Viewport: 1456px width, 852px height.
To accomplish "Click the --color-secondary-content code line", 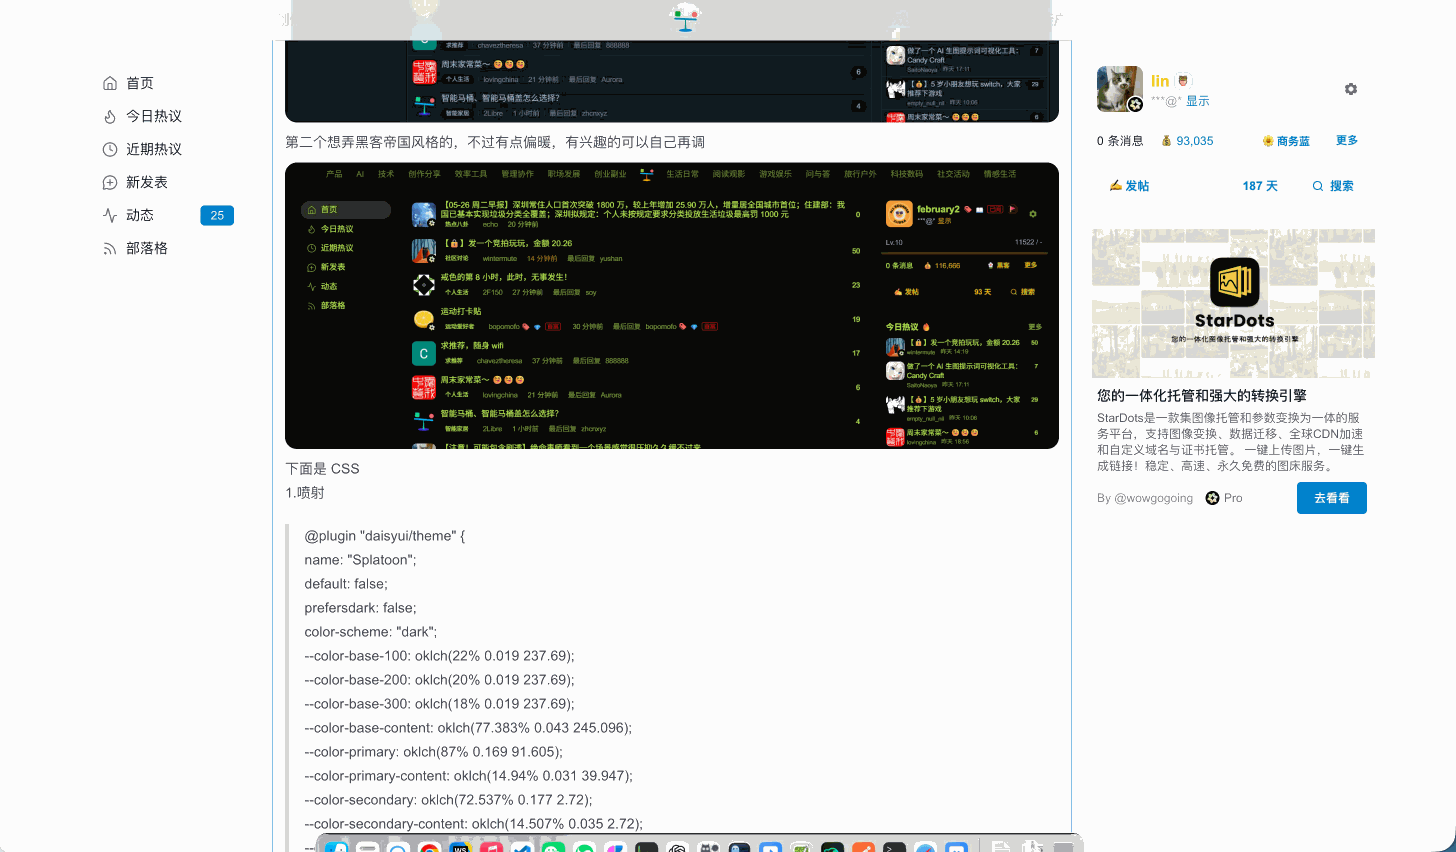I will [473, 824].
